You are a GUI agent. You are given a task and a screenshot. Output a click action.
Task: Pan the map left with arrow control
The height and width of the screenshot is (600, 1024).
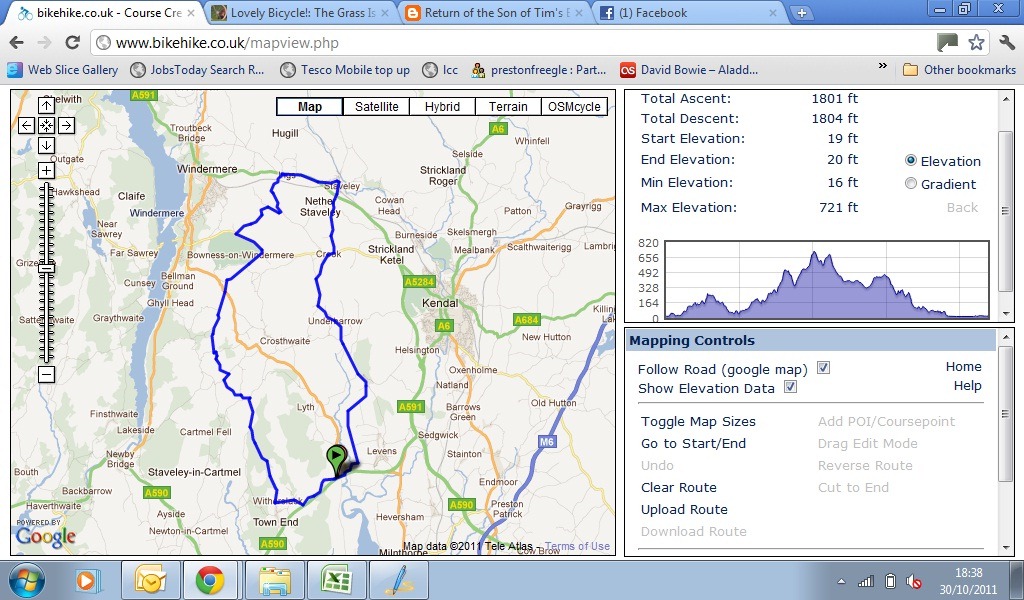(x=26, y=125)
